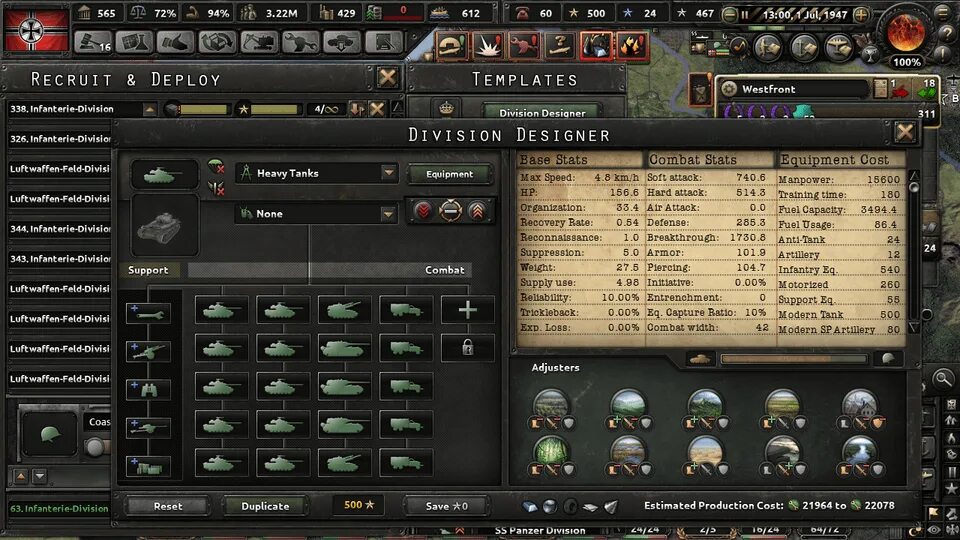The height and width of the screenshot is (540, 960).
Task: Select the forest terrain adjuster icon
Action: coord(550,450)
